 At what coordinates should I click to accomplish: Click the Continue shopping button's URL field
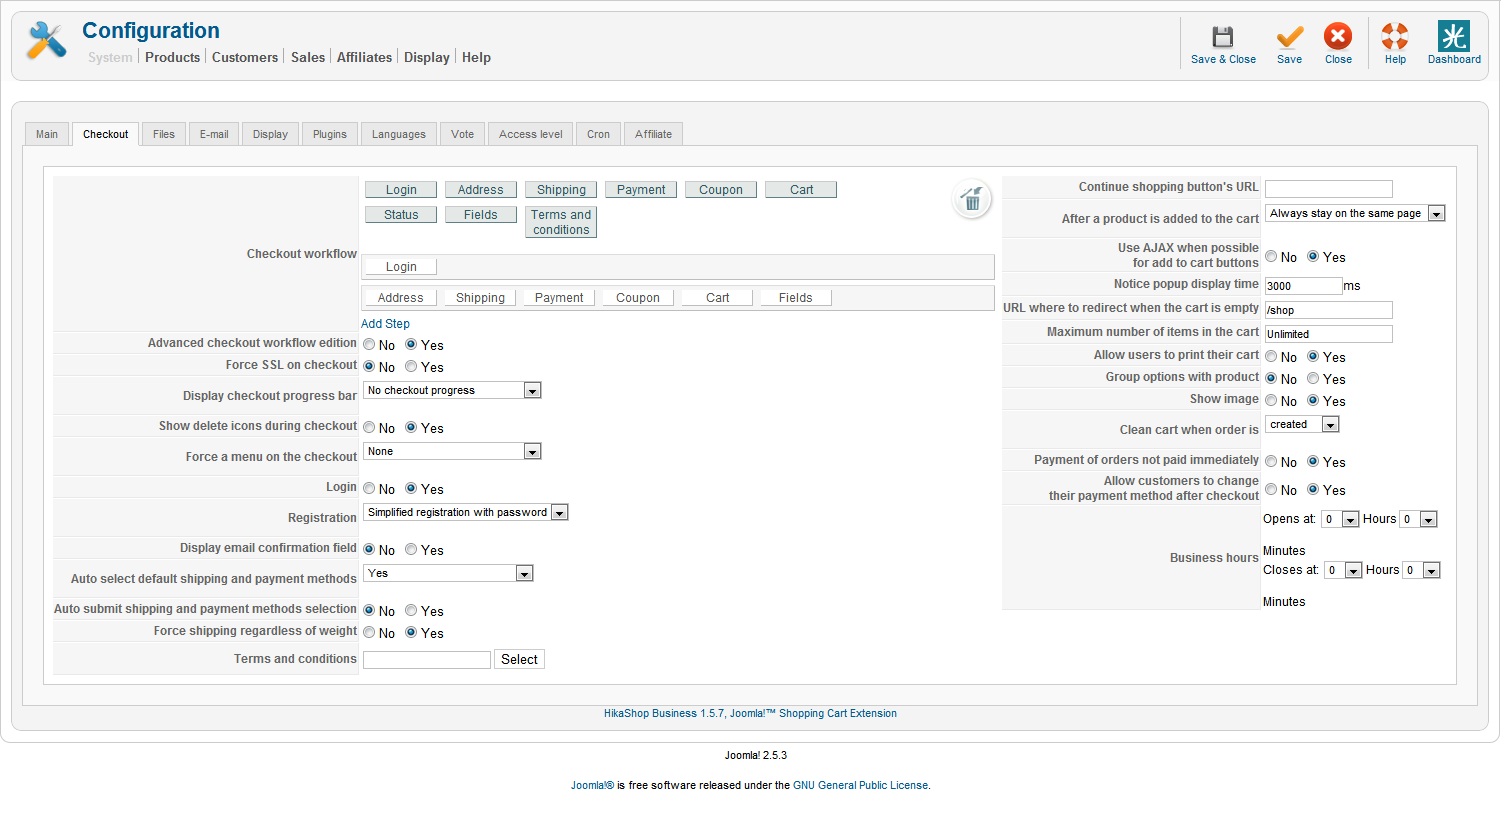[x=1329, y=189]
